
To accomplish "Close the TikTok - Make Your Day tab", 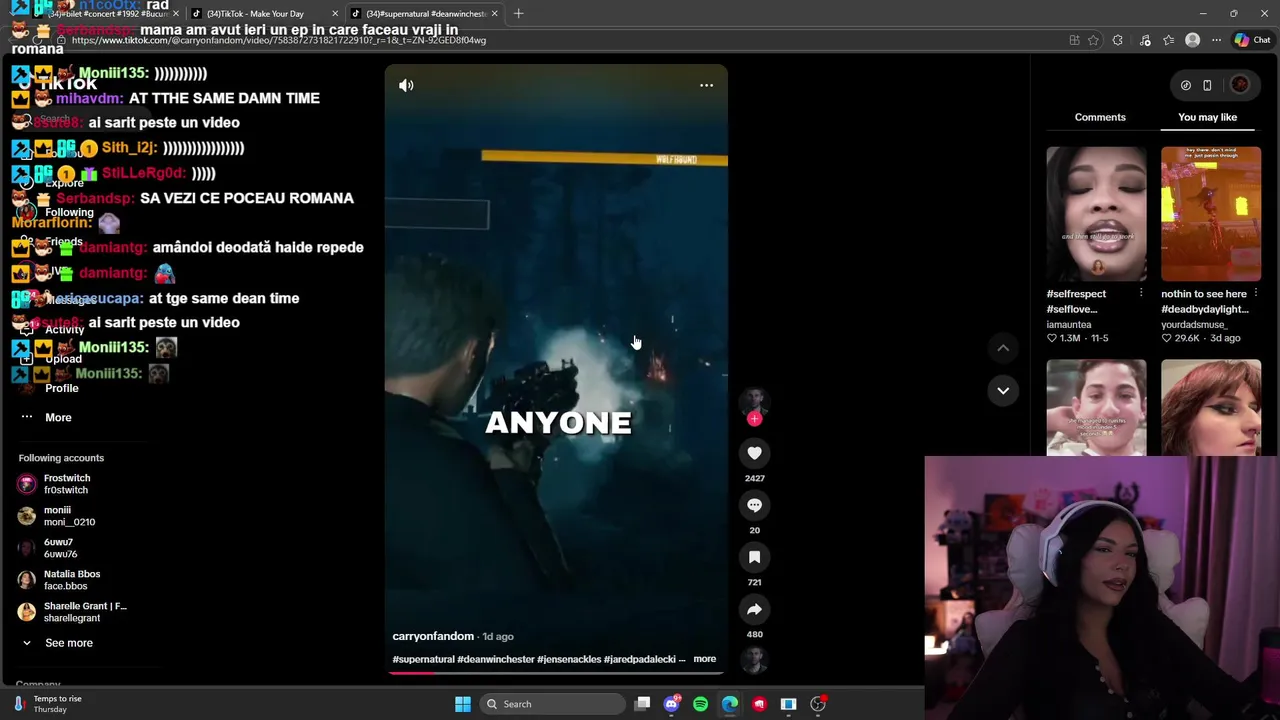I will pos(335,14).
